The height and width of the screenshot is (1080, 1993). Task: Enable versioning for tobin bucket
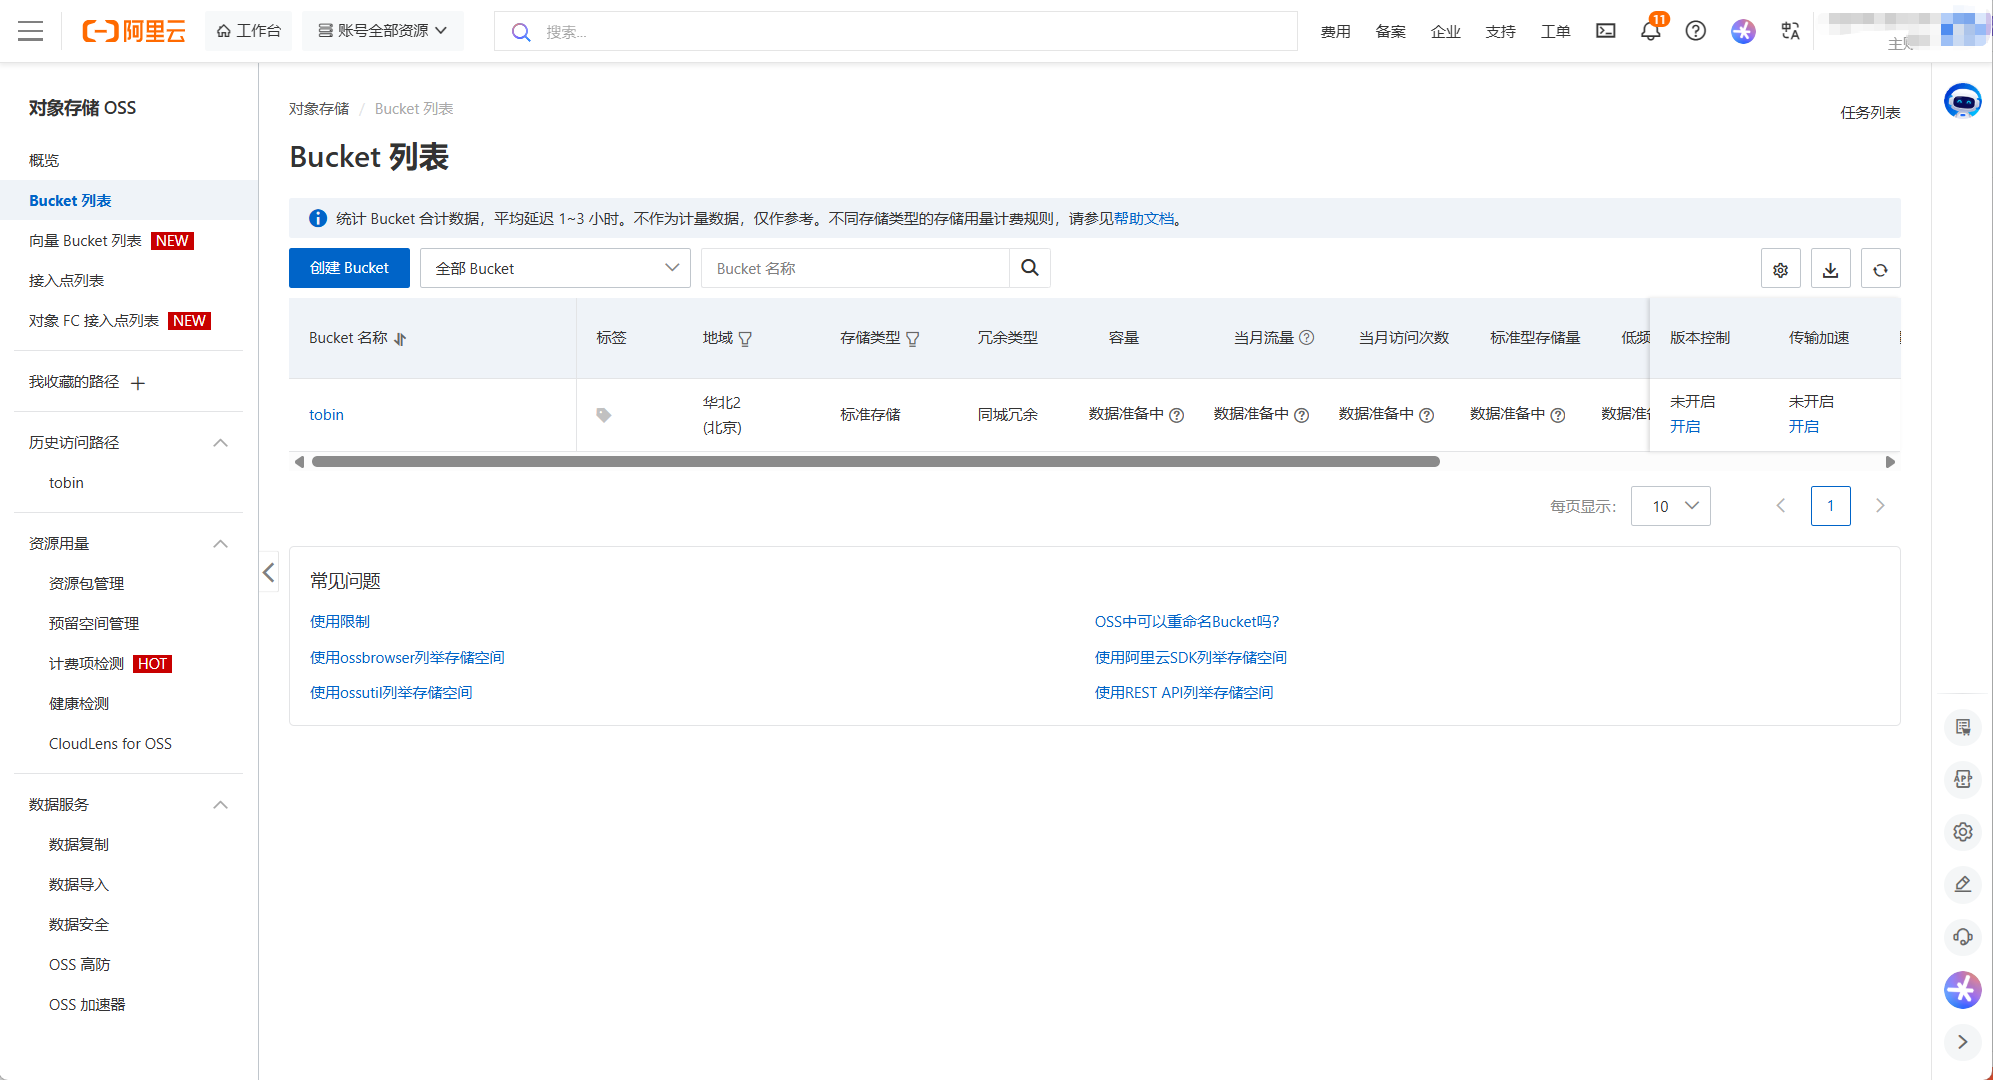tap(1684, 427)
